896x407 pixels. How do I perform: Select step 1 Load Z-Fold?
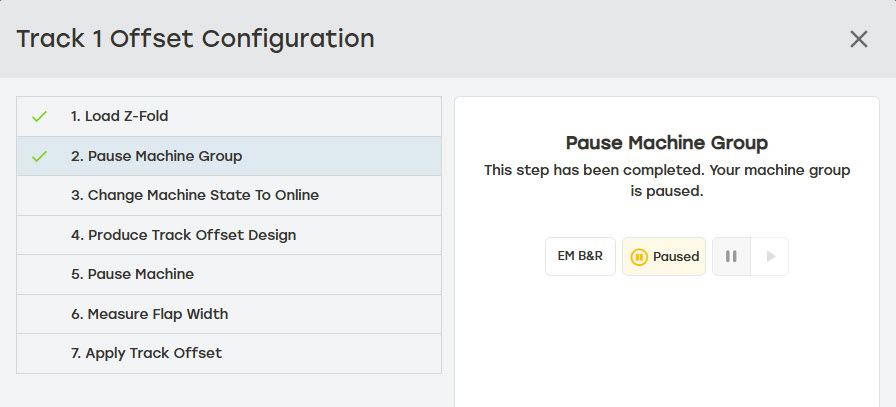click(119, 116)
